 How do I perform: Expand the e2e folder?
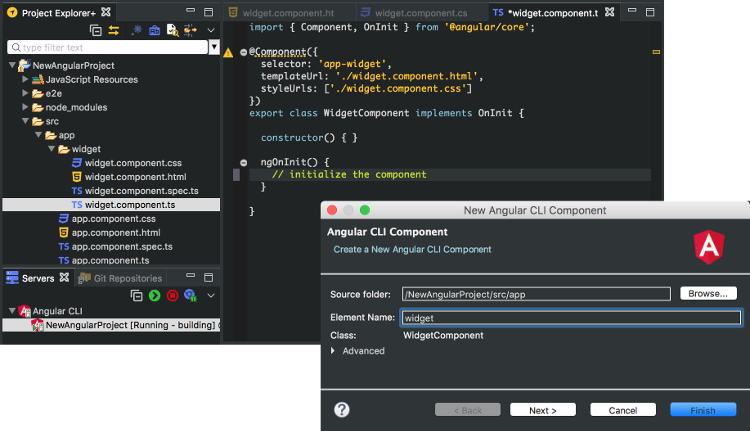pos(25,93)
